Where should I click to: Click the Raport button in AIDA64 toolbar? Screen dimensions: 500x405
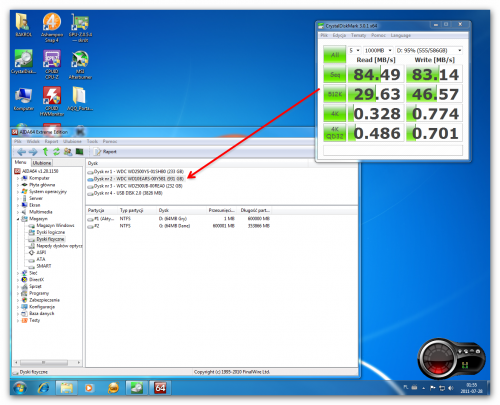[105, 152]
